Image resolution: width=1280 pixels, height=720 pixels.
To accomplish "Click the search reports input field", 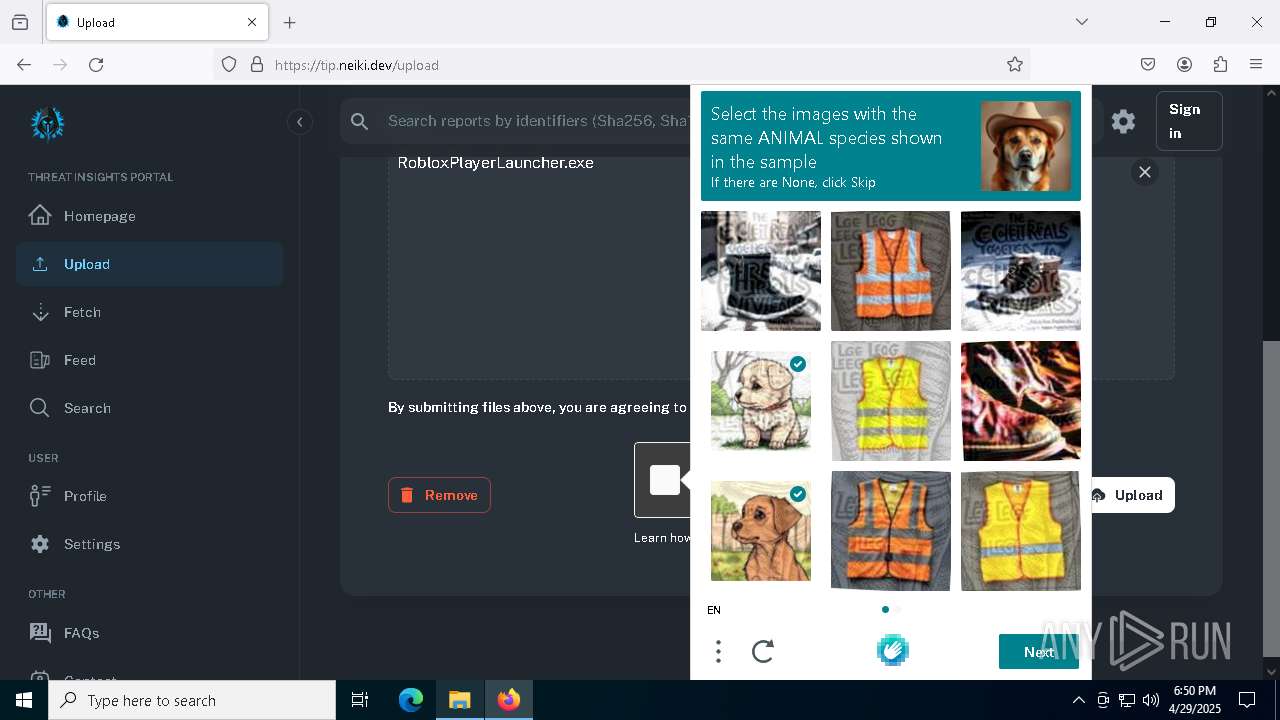I will click(x=538, y=121).
